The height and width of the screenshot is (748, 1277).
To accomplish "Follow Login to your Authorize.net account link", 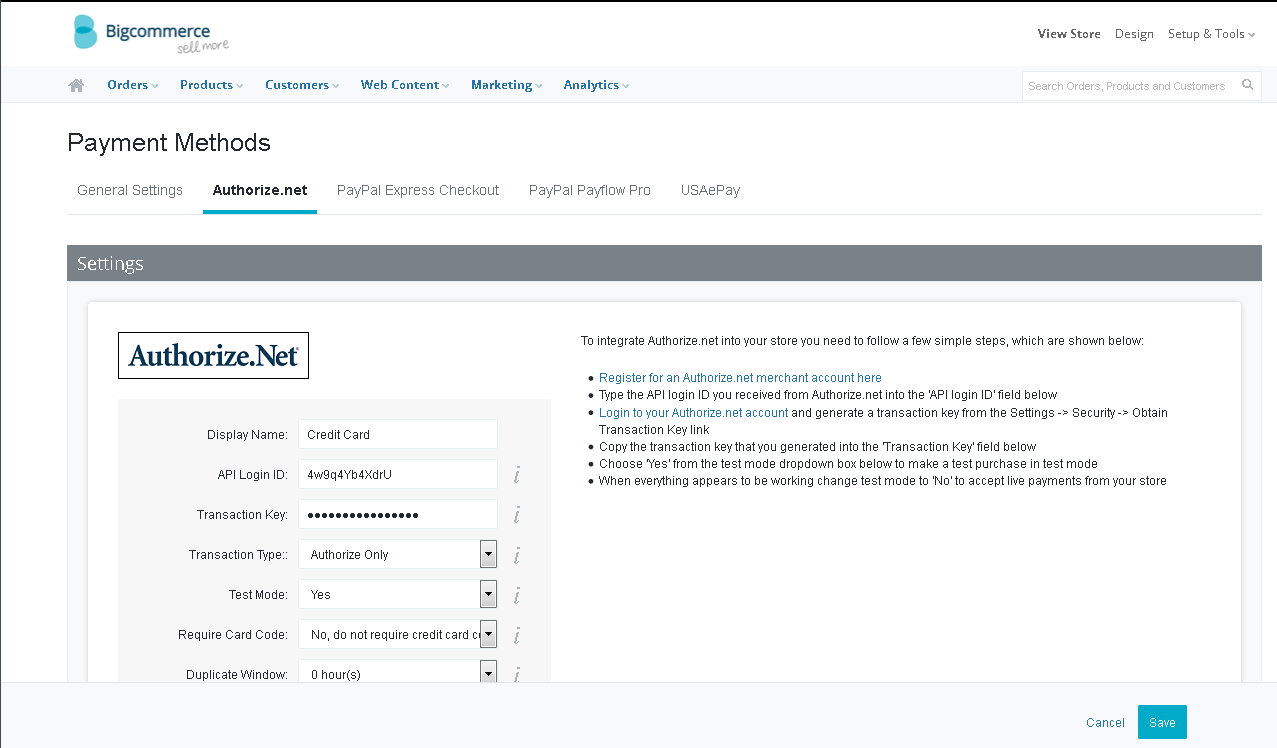I will click(694, 413).
